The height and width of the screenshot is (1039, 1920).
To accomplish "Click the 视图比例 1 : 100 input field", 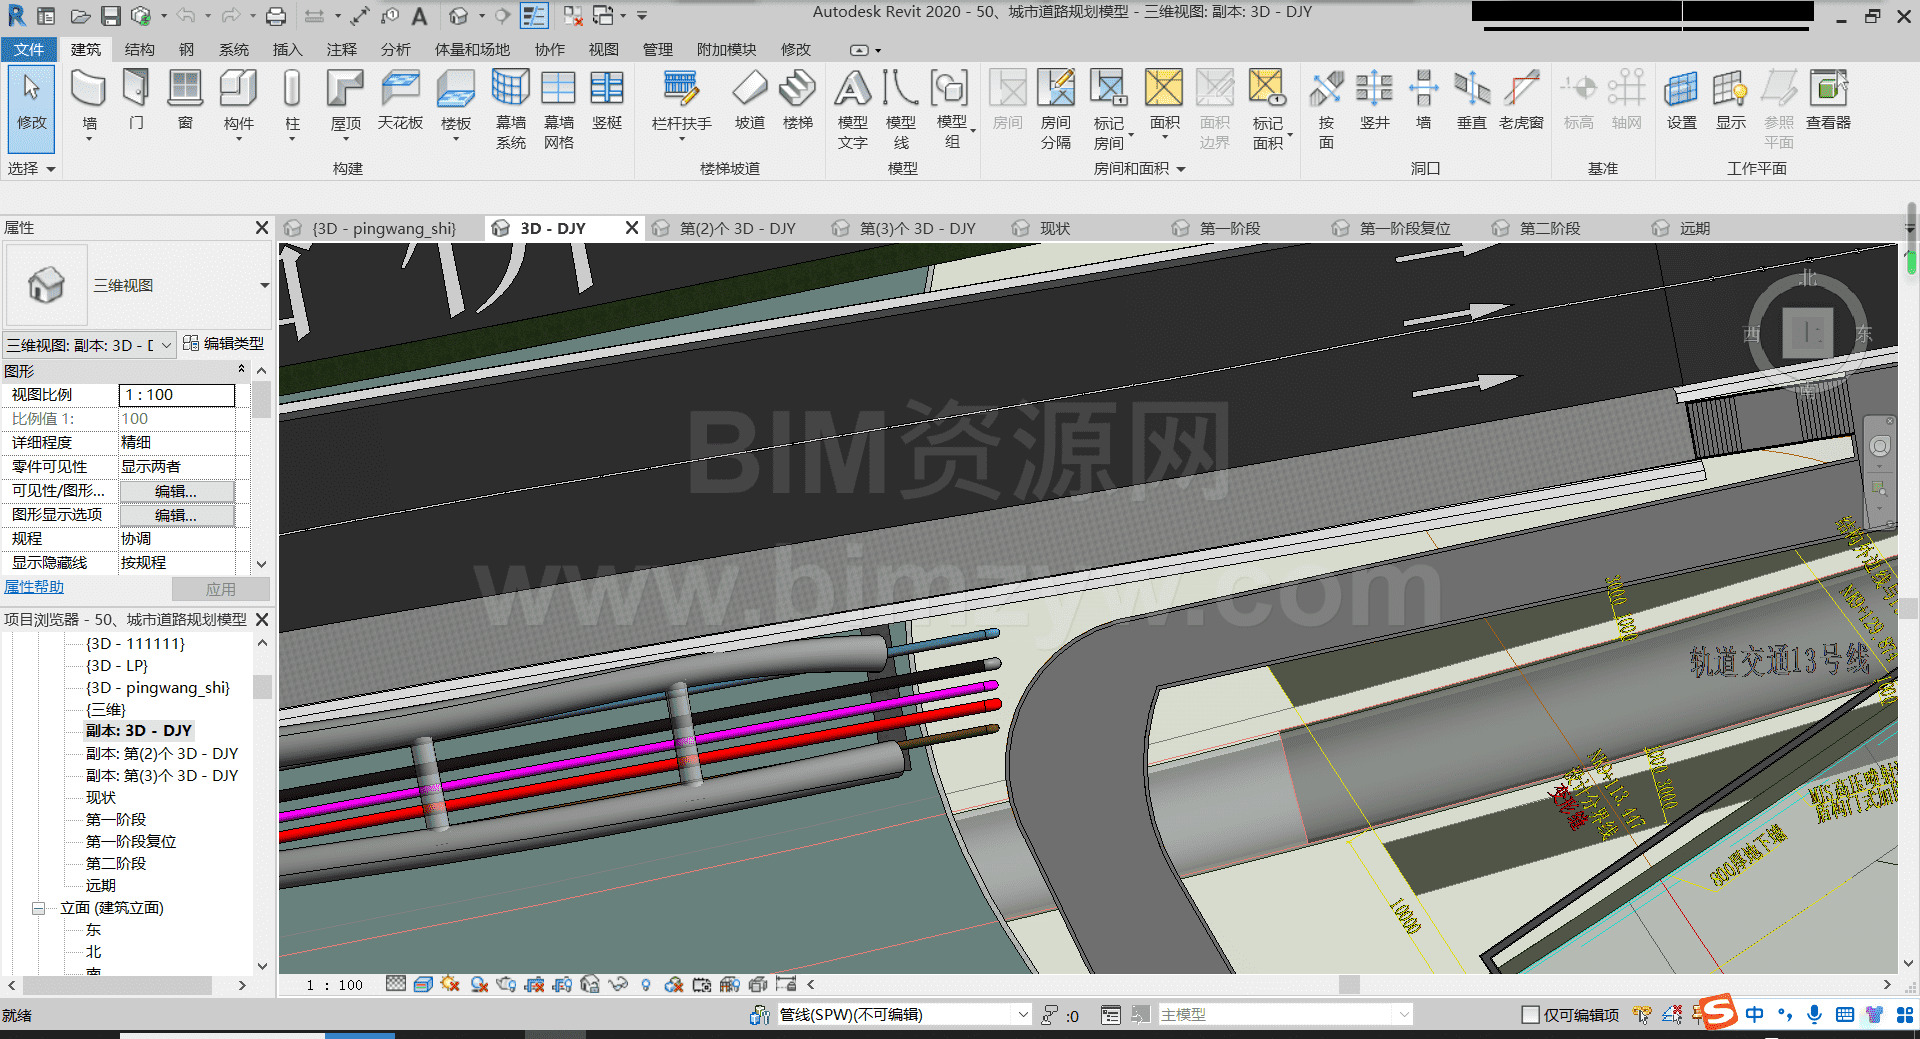I will pyautogui.click(x=177, y=395).
